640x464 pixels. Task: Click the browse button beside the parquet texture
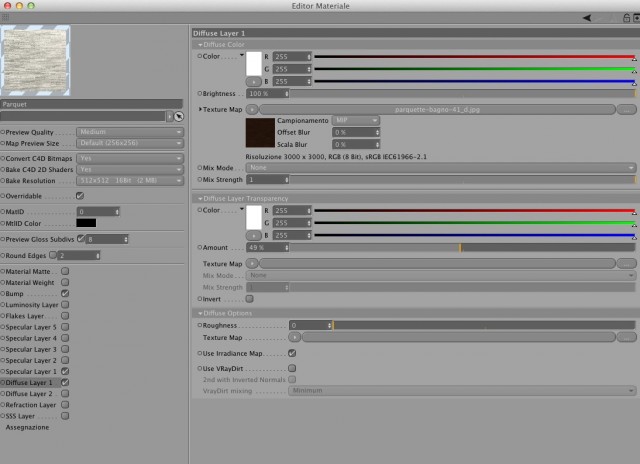tap(627, 109)
